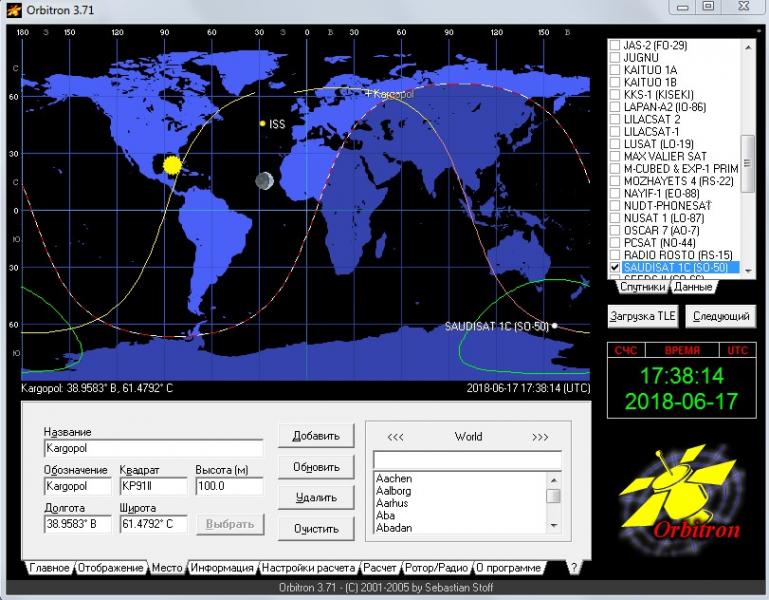Viewport: 769px width, 600px height.
Task: Open the question mark help tab
Action: (x=573, y=567)
